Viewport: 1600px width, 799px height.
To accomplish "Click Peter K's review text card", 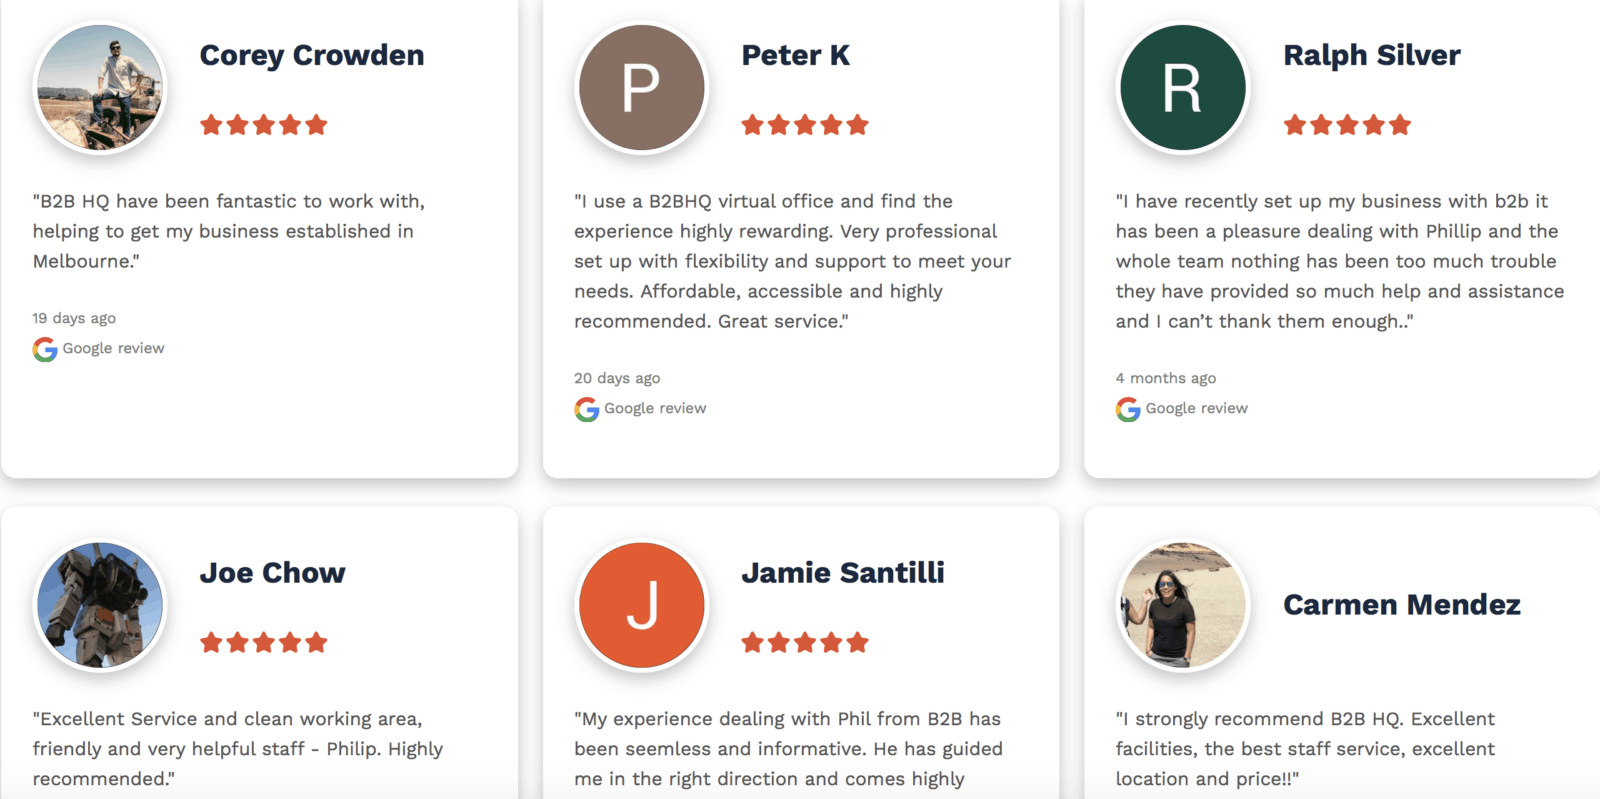I will 790,260.
